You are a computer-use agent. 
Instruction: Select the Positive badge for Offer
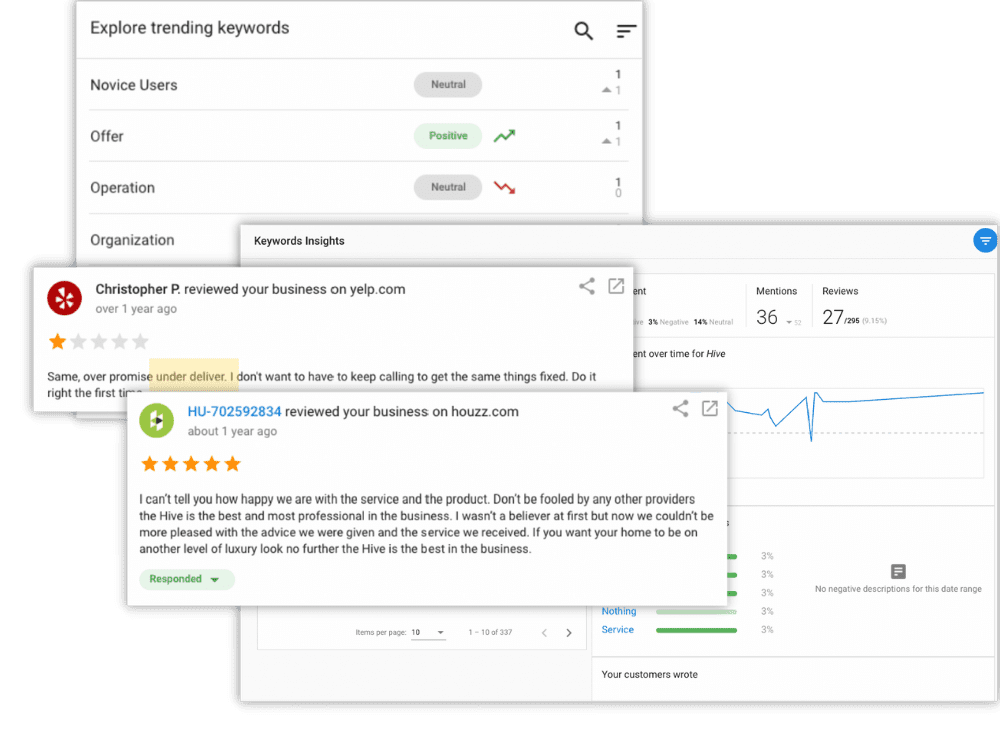coord(447,135)
